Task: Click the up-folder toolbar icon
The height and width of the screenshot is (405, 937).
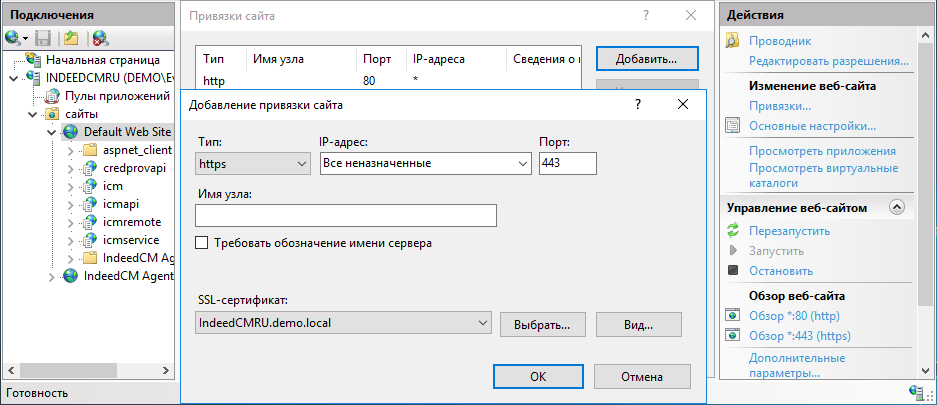Action: click(71, 39)
